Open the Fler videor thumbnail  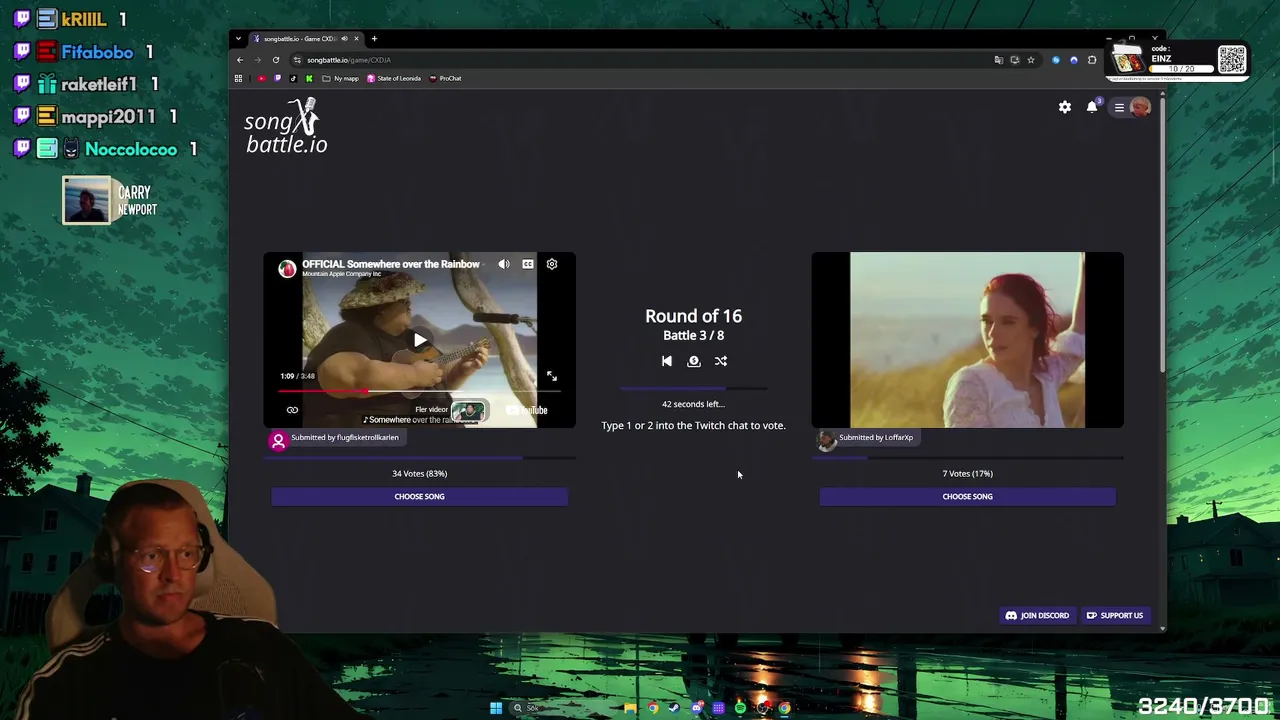(469, 410)
